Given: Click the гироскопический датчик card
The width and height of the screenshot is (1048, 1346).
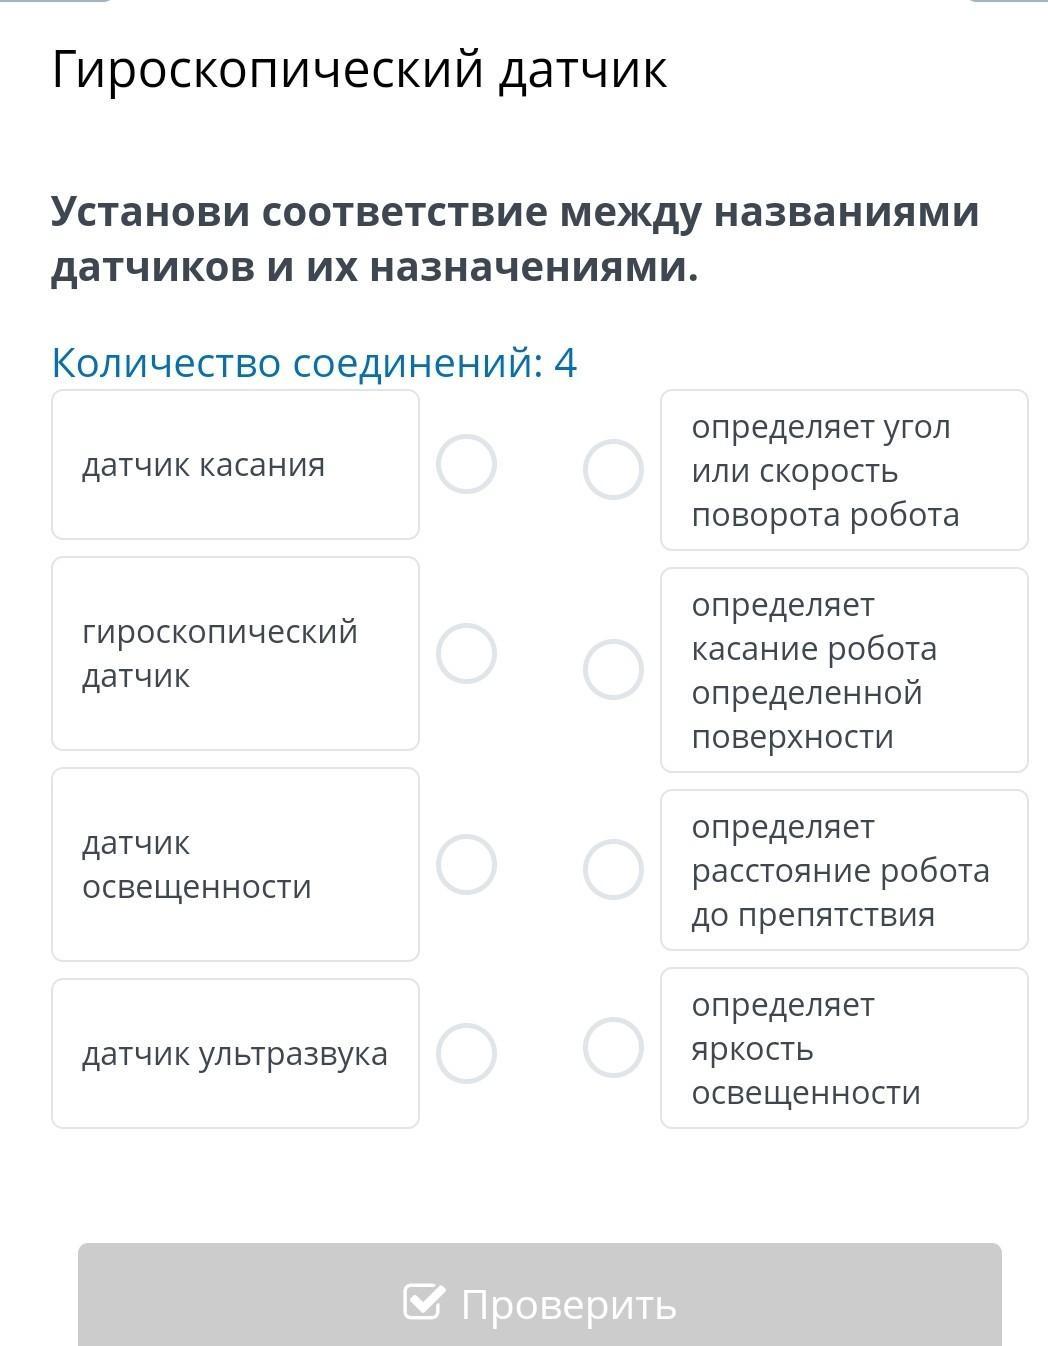Looking at the screenshot, I should [235, 654].
